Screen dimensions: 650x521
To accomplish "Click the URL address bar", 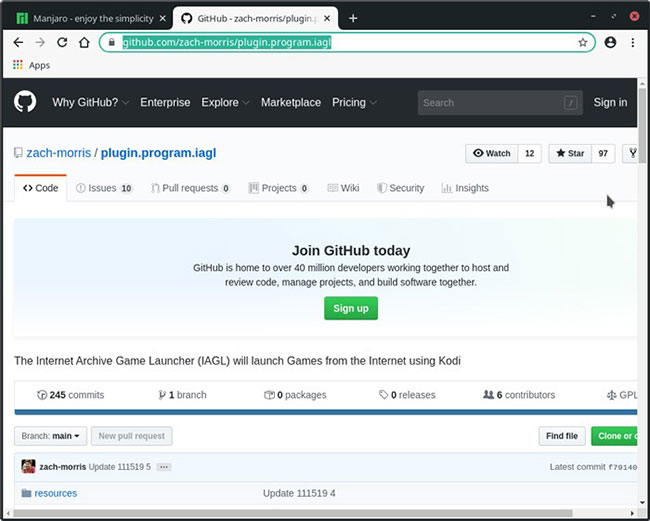I will coord(347,42).
